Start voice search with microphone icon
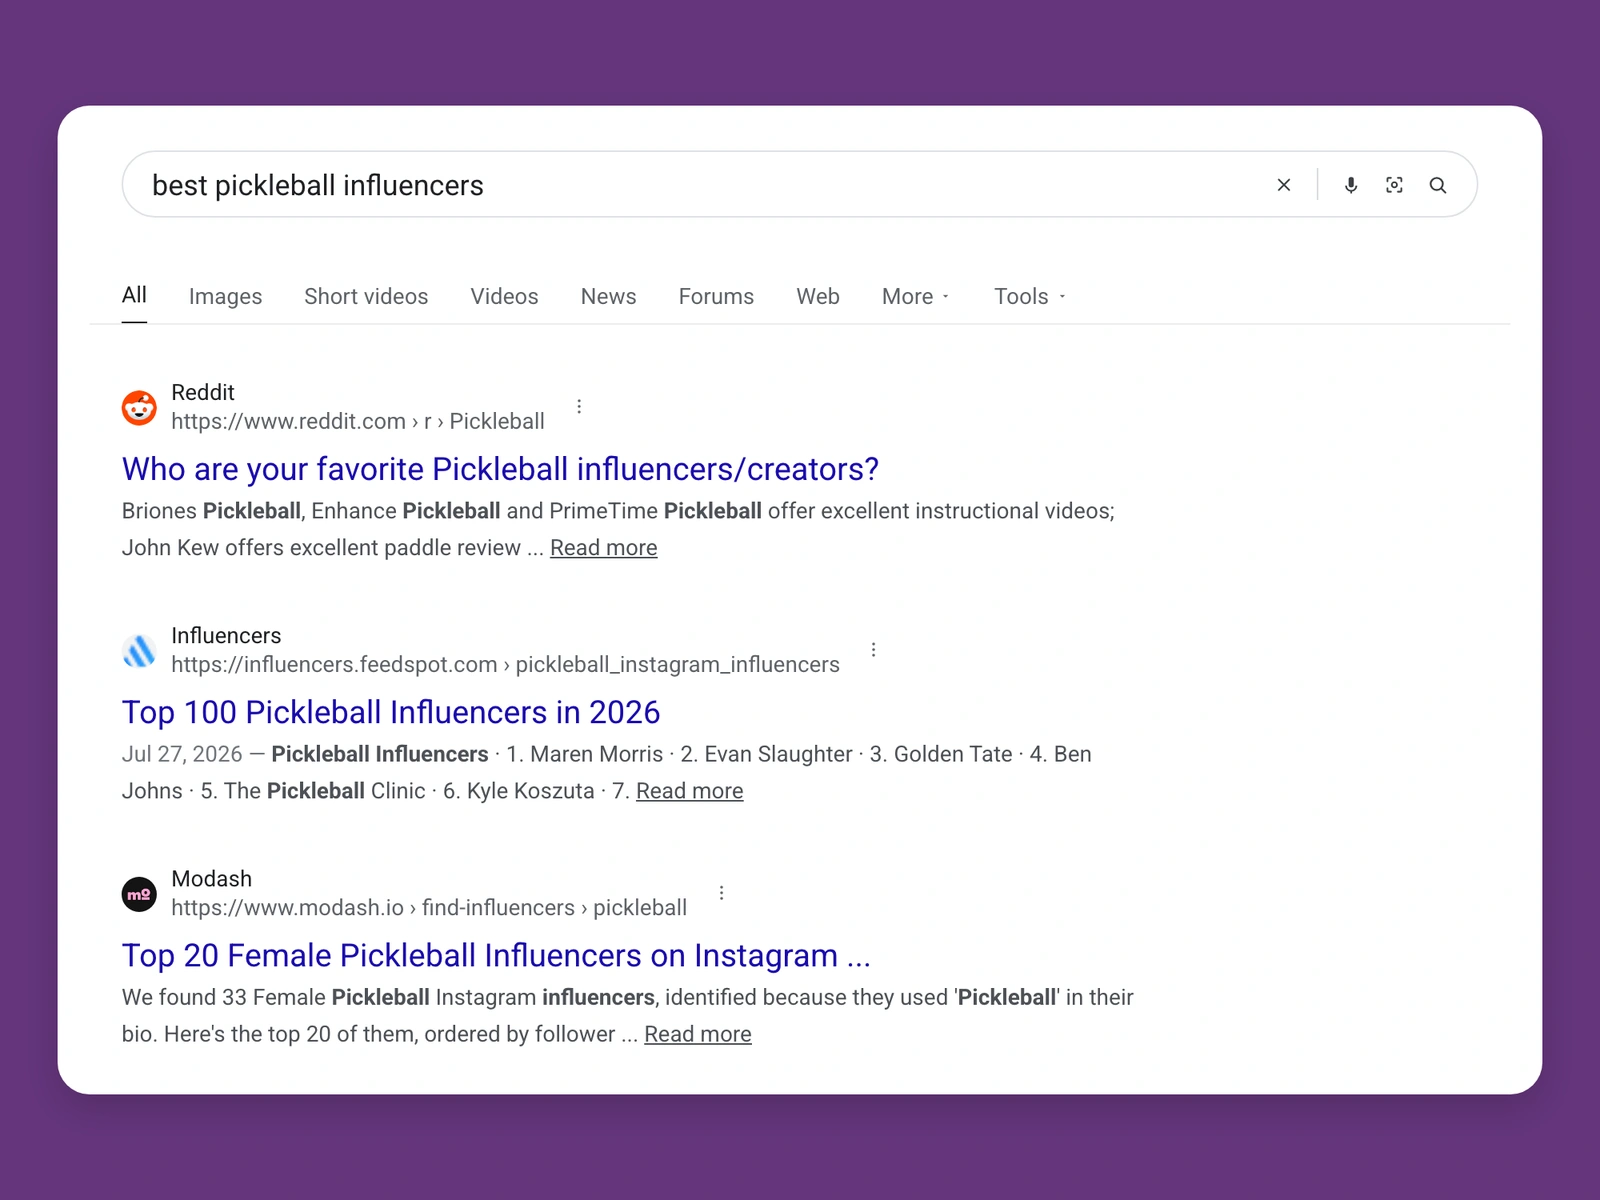The width and height of the screenshot is (1600, 1200). pyautogui.click(x=1351, y=185)
